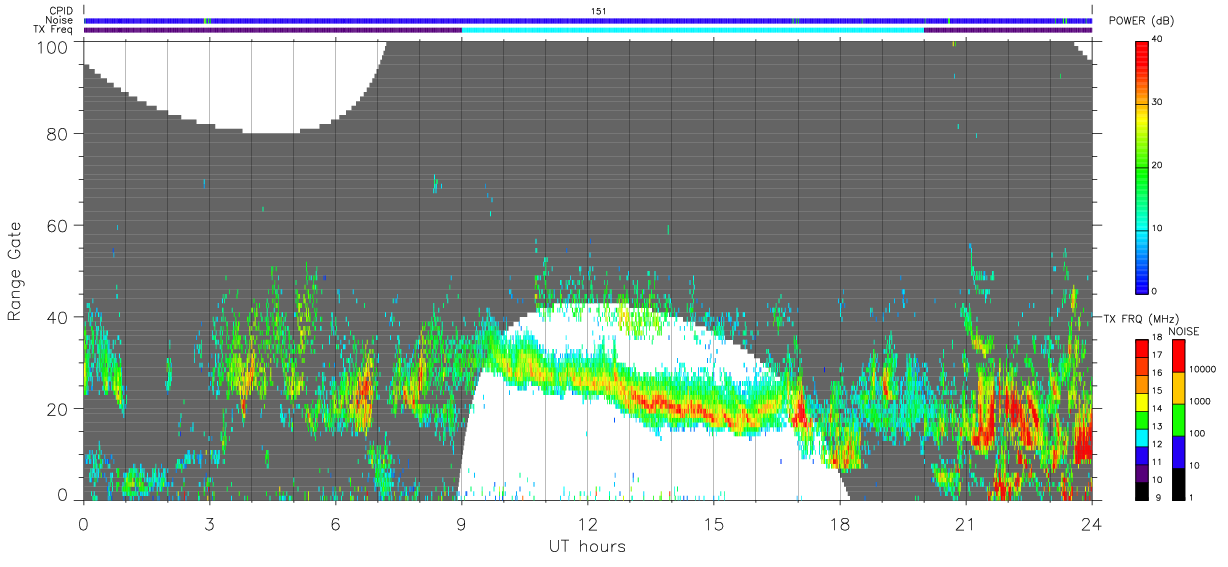
Task: Click the cyan segment of the top TX Freq strip
Action: coord(693,29)
